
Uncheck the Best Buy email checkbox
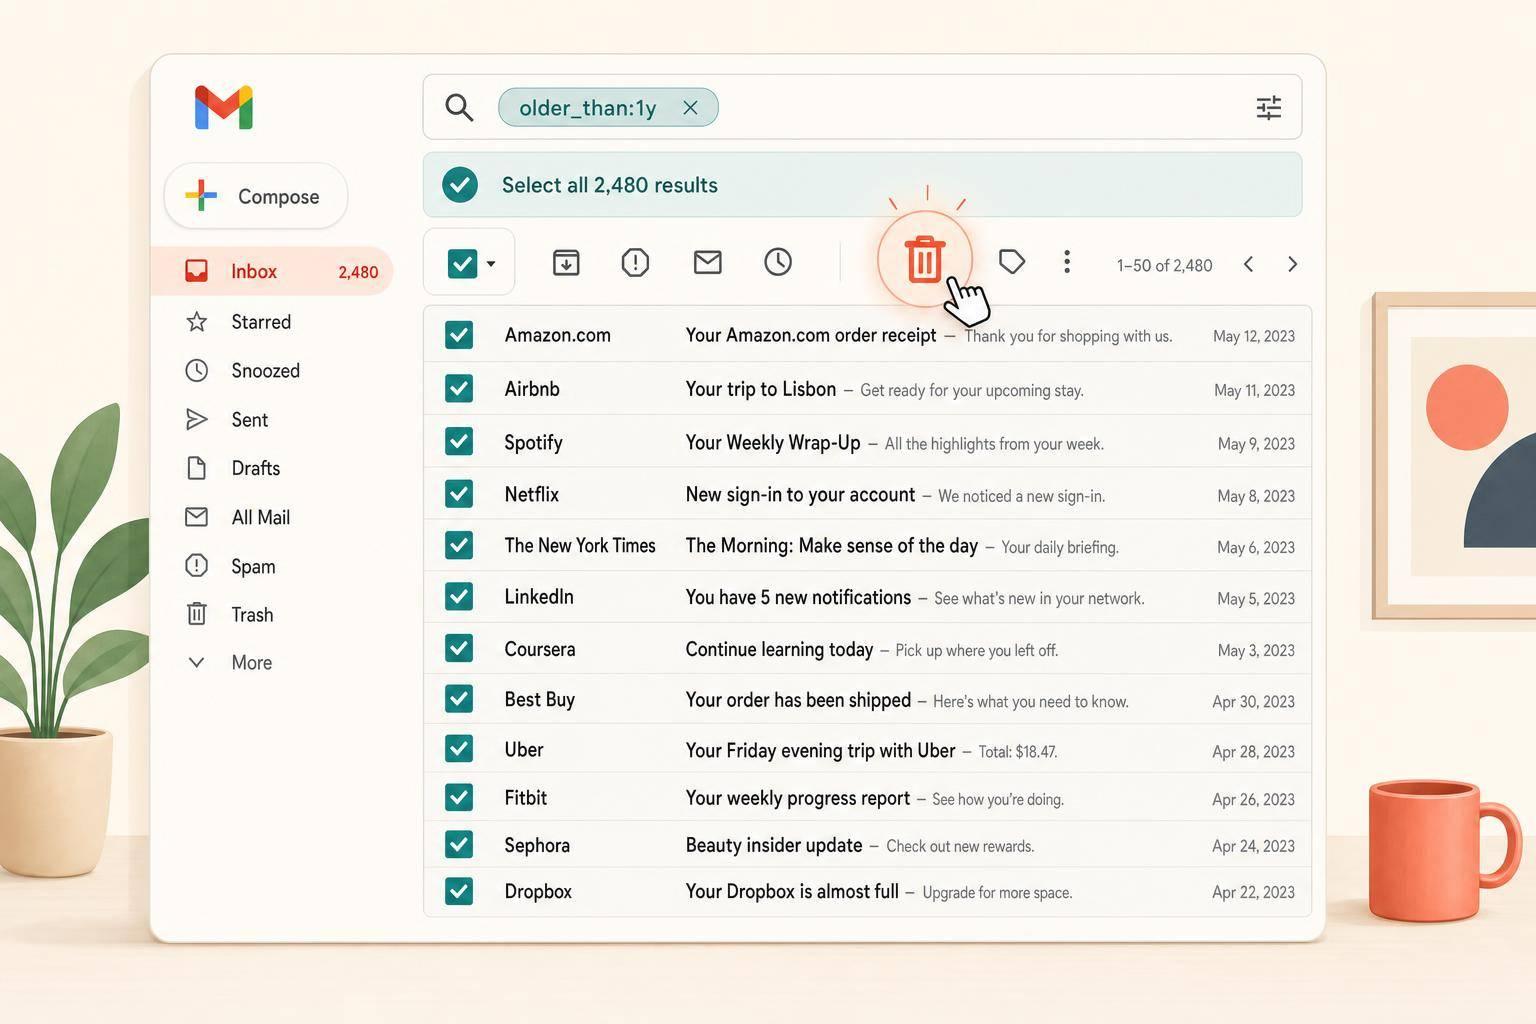click(x=459, y=698)
